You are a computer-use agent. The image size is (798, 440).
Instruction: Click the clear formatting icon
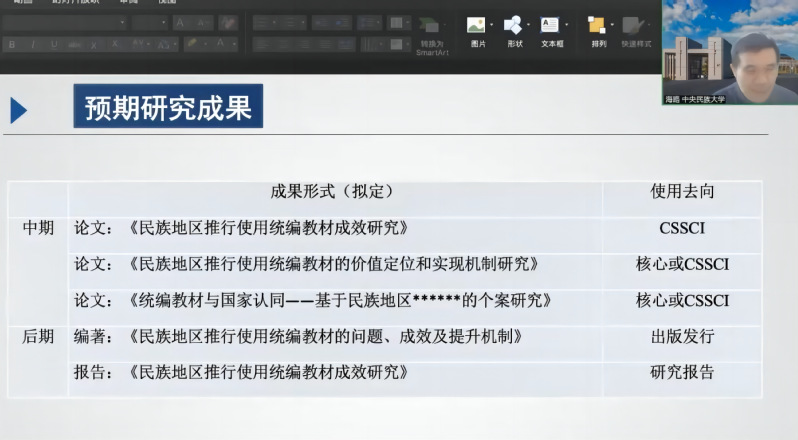point(228,22)
